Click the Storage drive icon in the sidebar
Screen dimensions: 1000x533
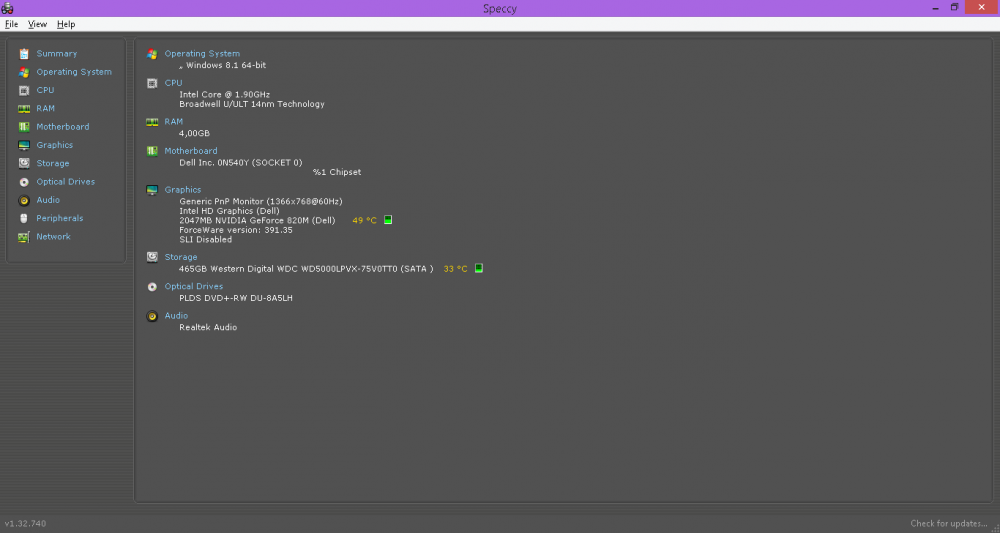coord(24,163)
